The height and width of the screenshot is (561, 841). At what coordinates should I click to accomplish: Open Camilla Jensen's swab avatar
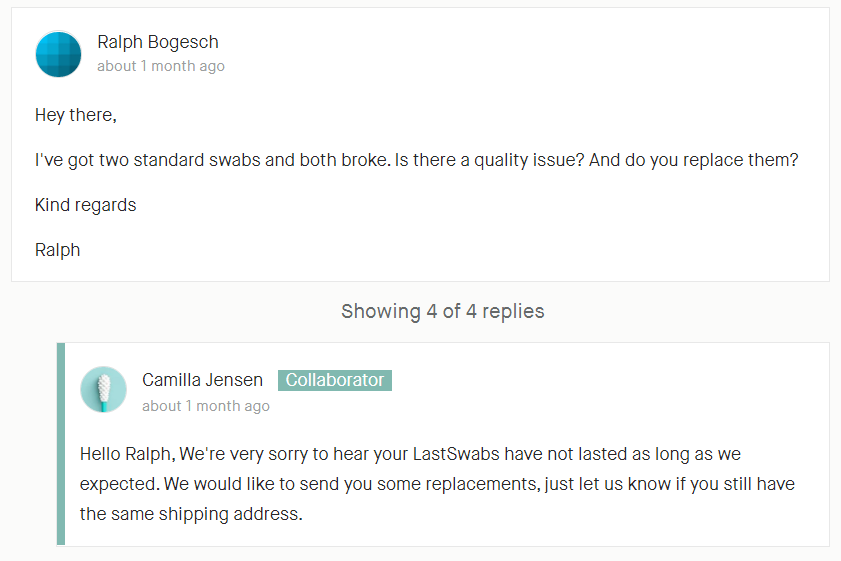104,389
